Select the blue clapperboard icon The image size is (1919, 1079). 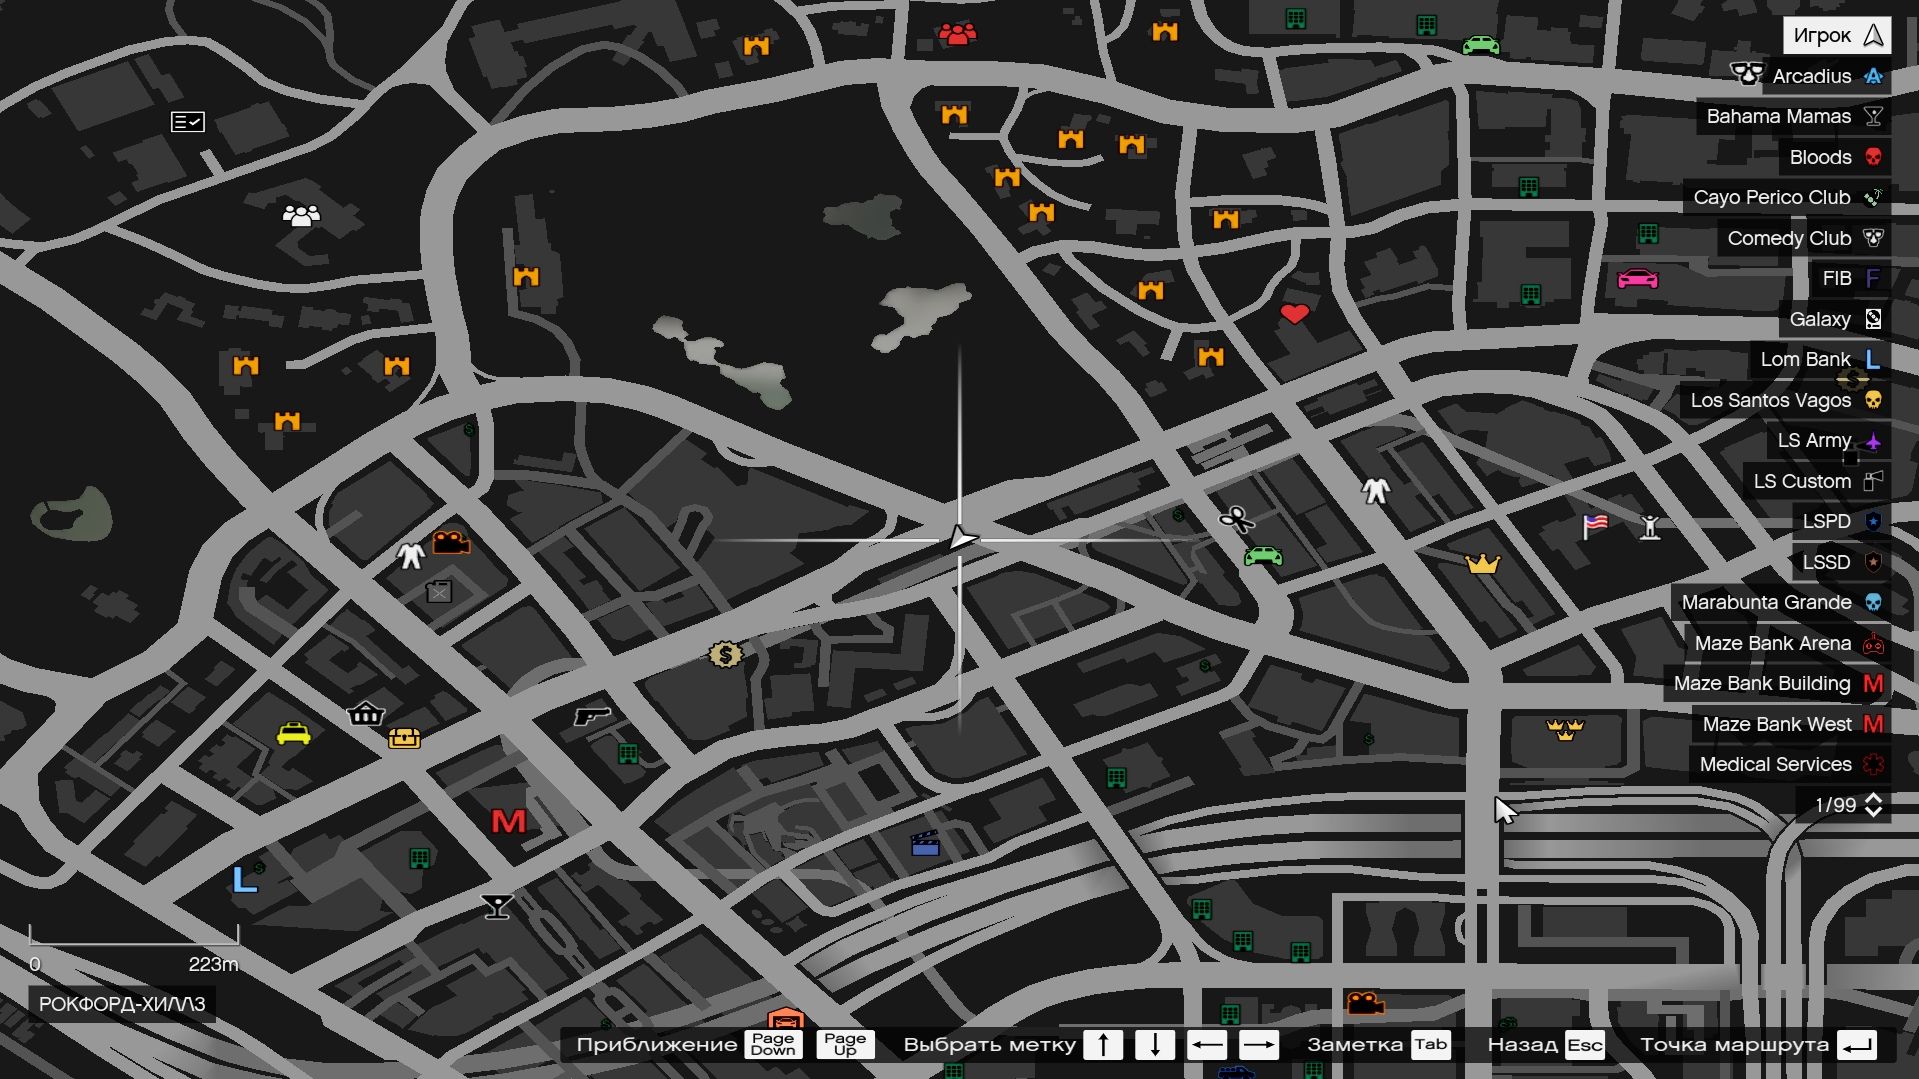925,844
